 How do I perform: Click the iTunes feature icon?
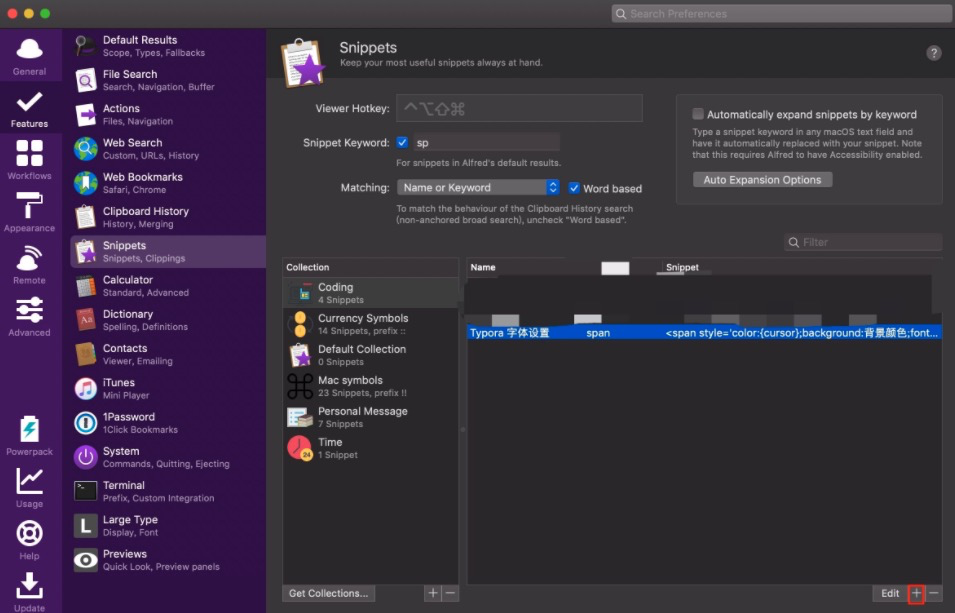coord(85,388)
